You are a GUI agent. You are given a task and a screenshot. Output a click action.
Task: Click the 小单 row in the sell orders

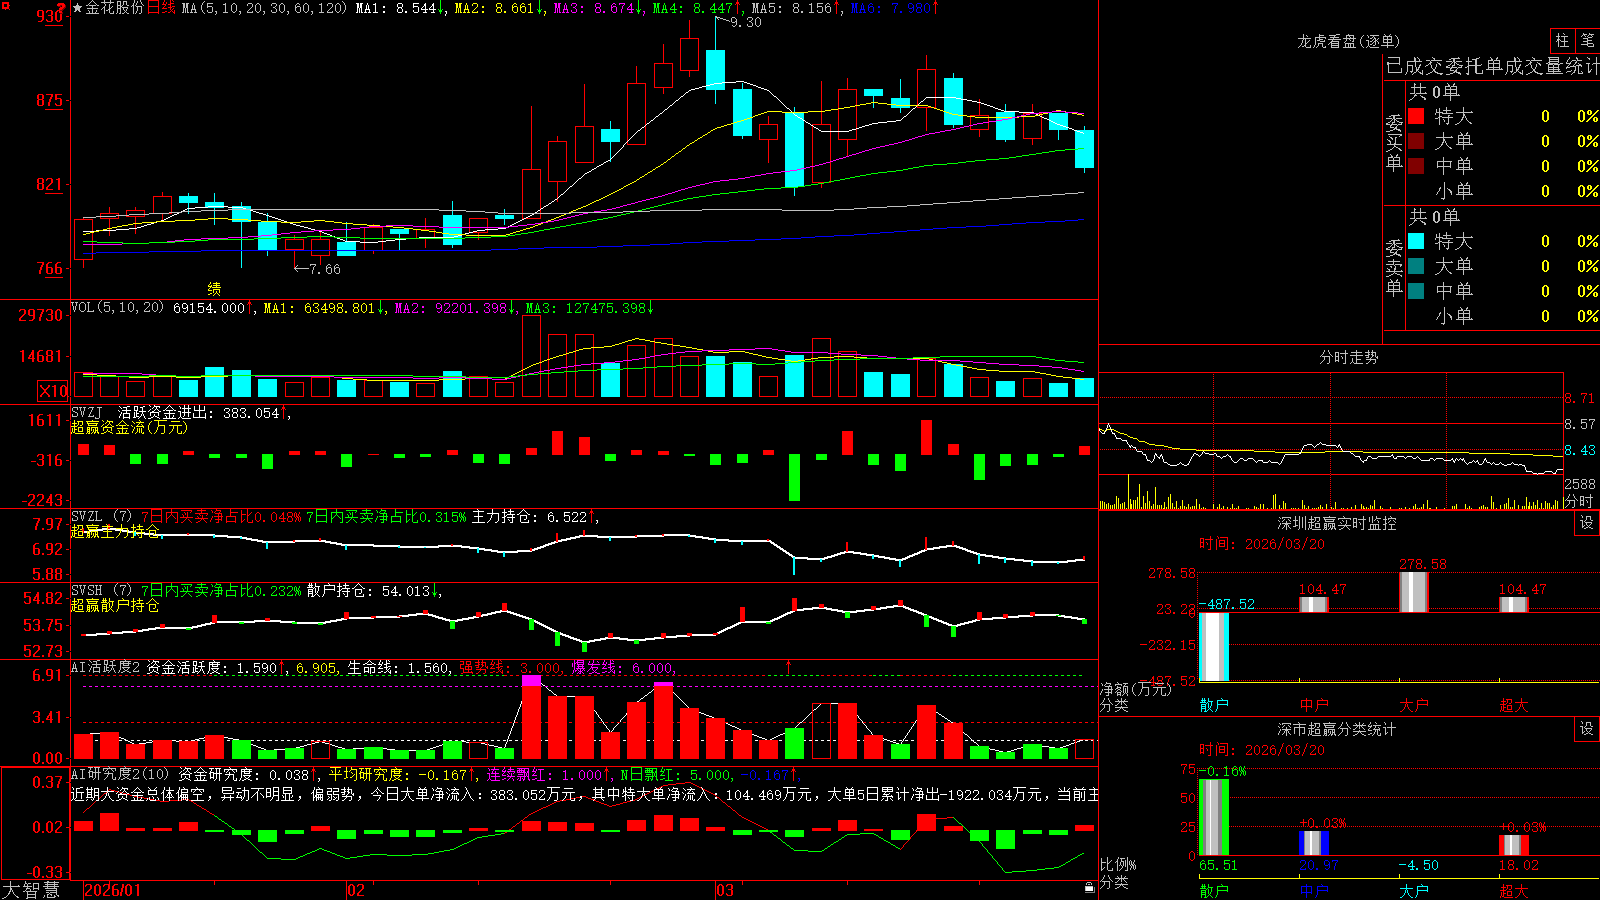1504,316
